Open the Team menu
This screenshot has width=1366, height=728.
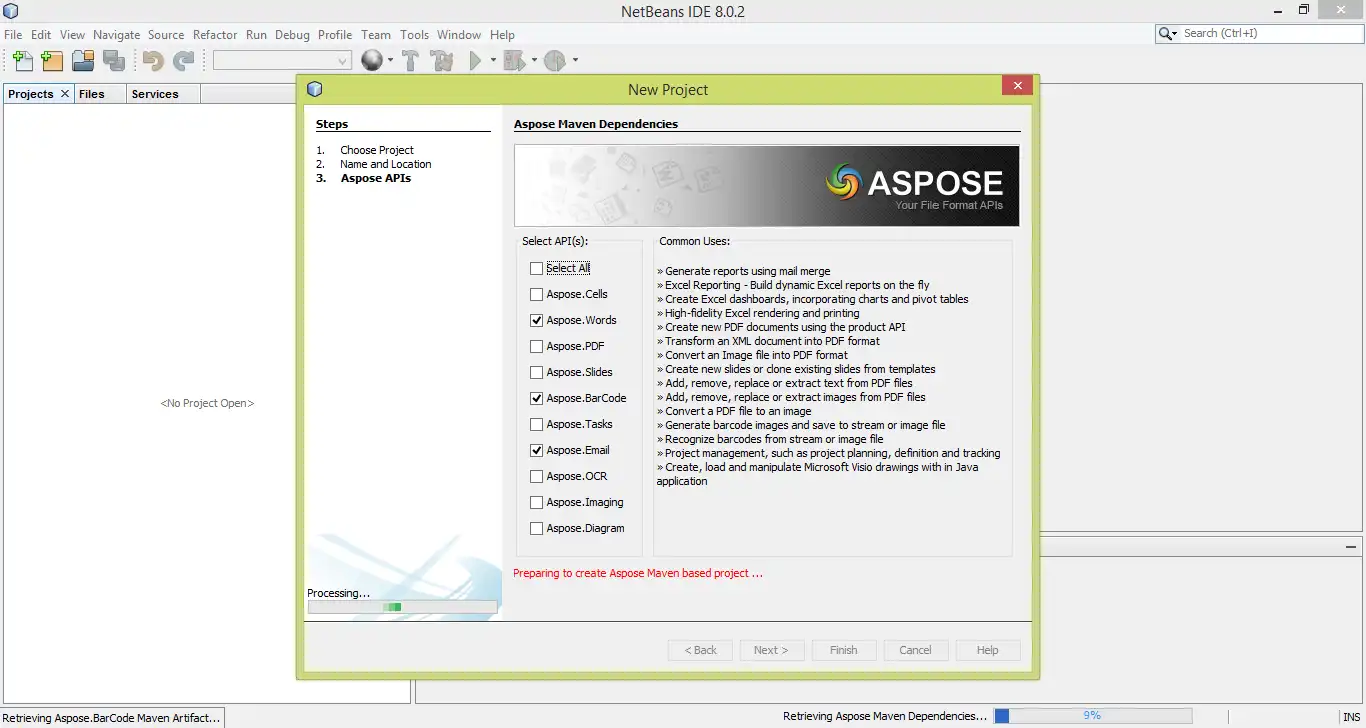(x=376, y=34)
